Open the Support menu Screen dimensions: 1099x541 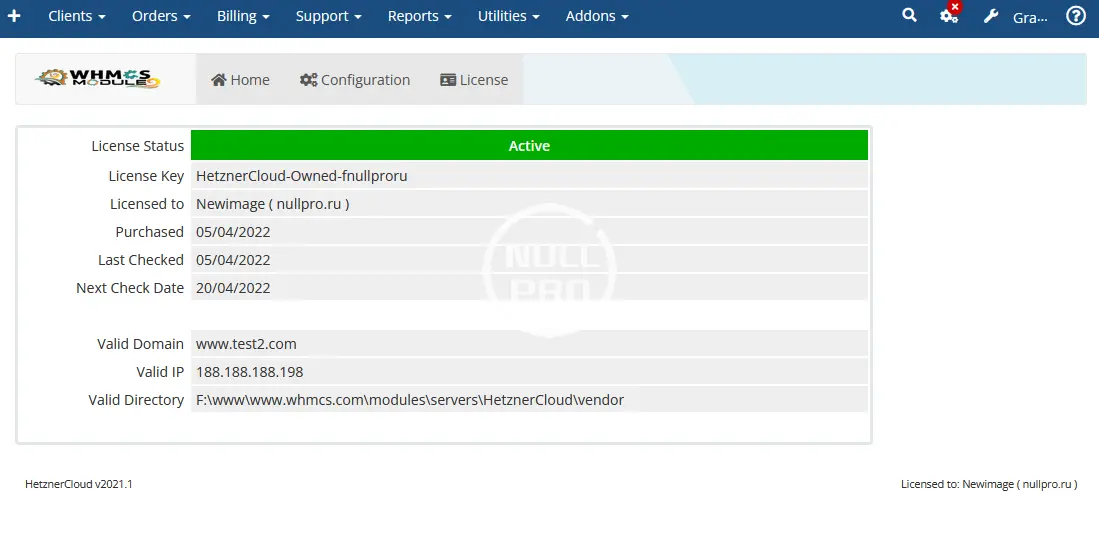point(328,16)
